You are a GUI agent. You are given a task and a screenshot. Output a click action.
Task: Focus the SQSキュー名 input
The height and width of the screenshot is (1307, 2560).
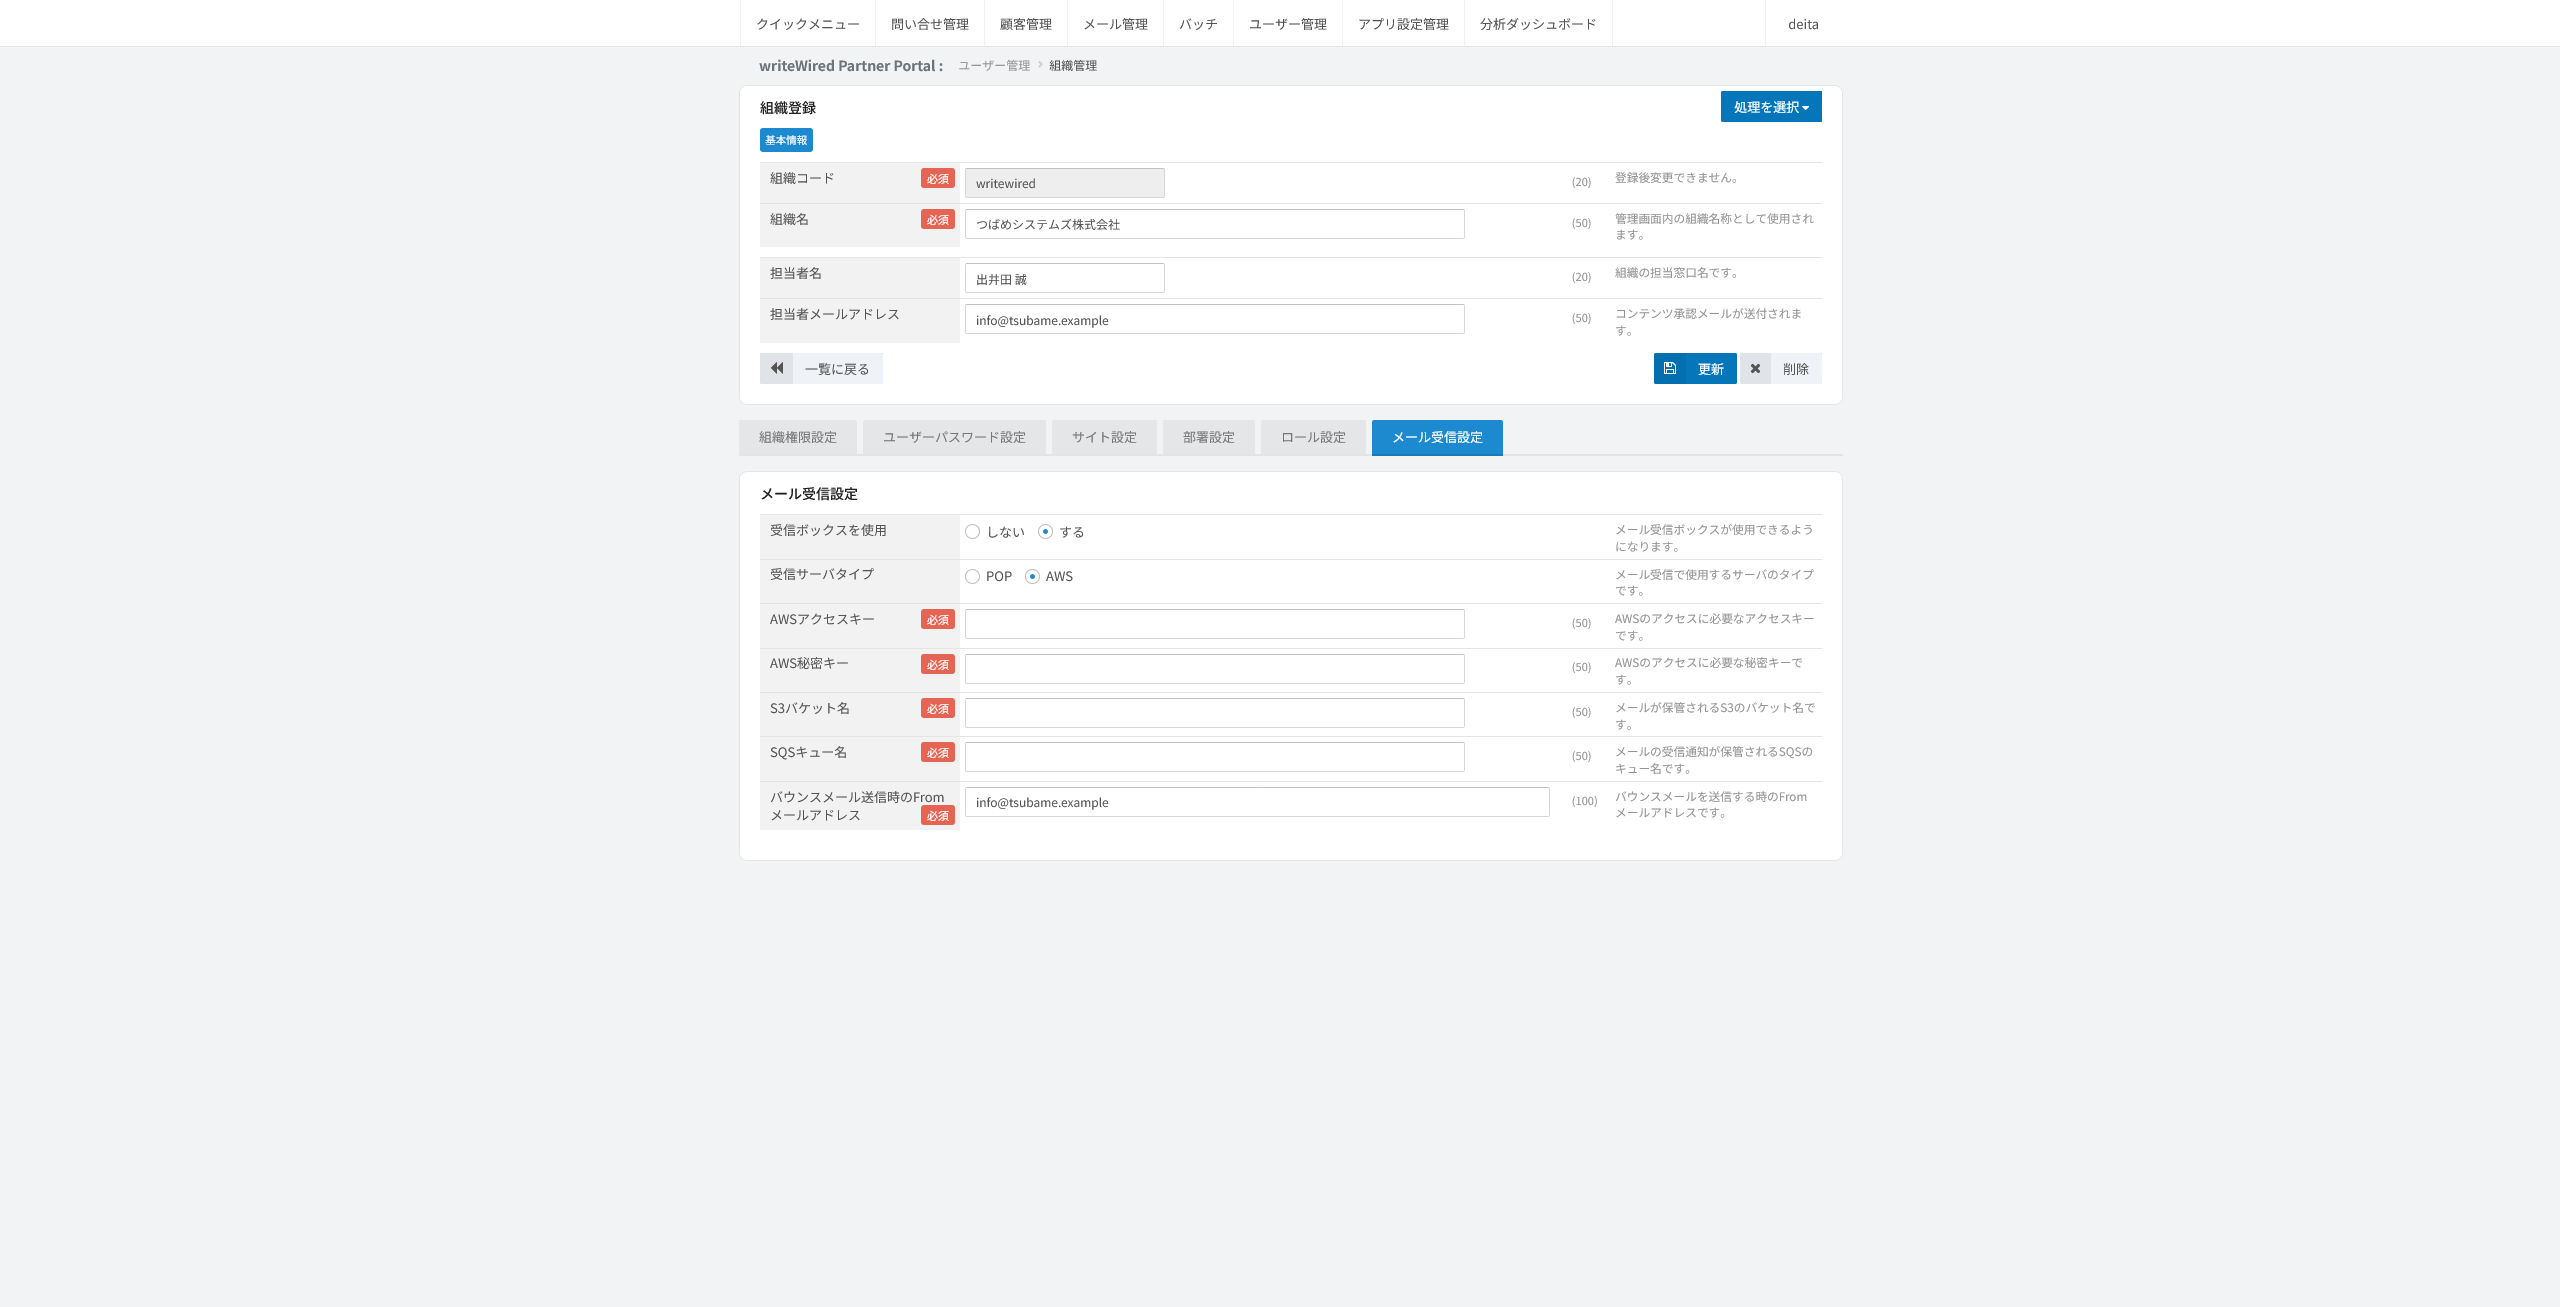[x=1215, y=757]
